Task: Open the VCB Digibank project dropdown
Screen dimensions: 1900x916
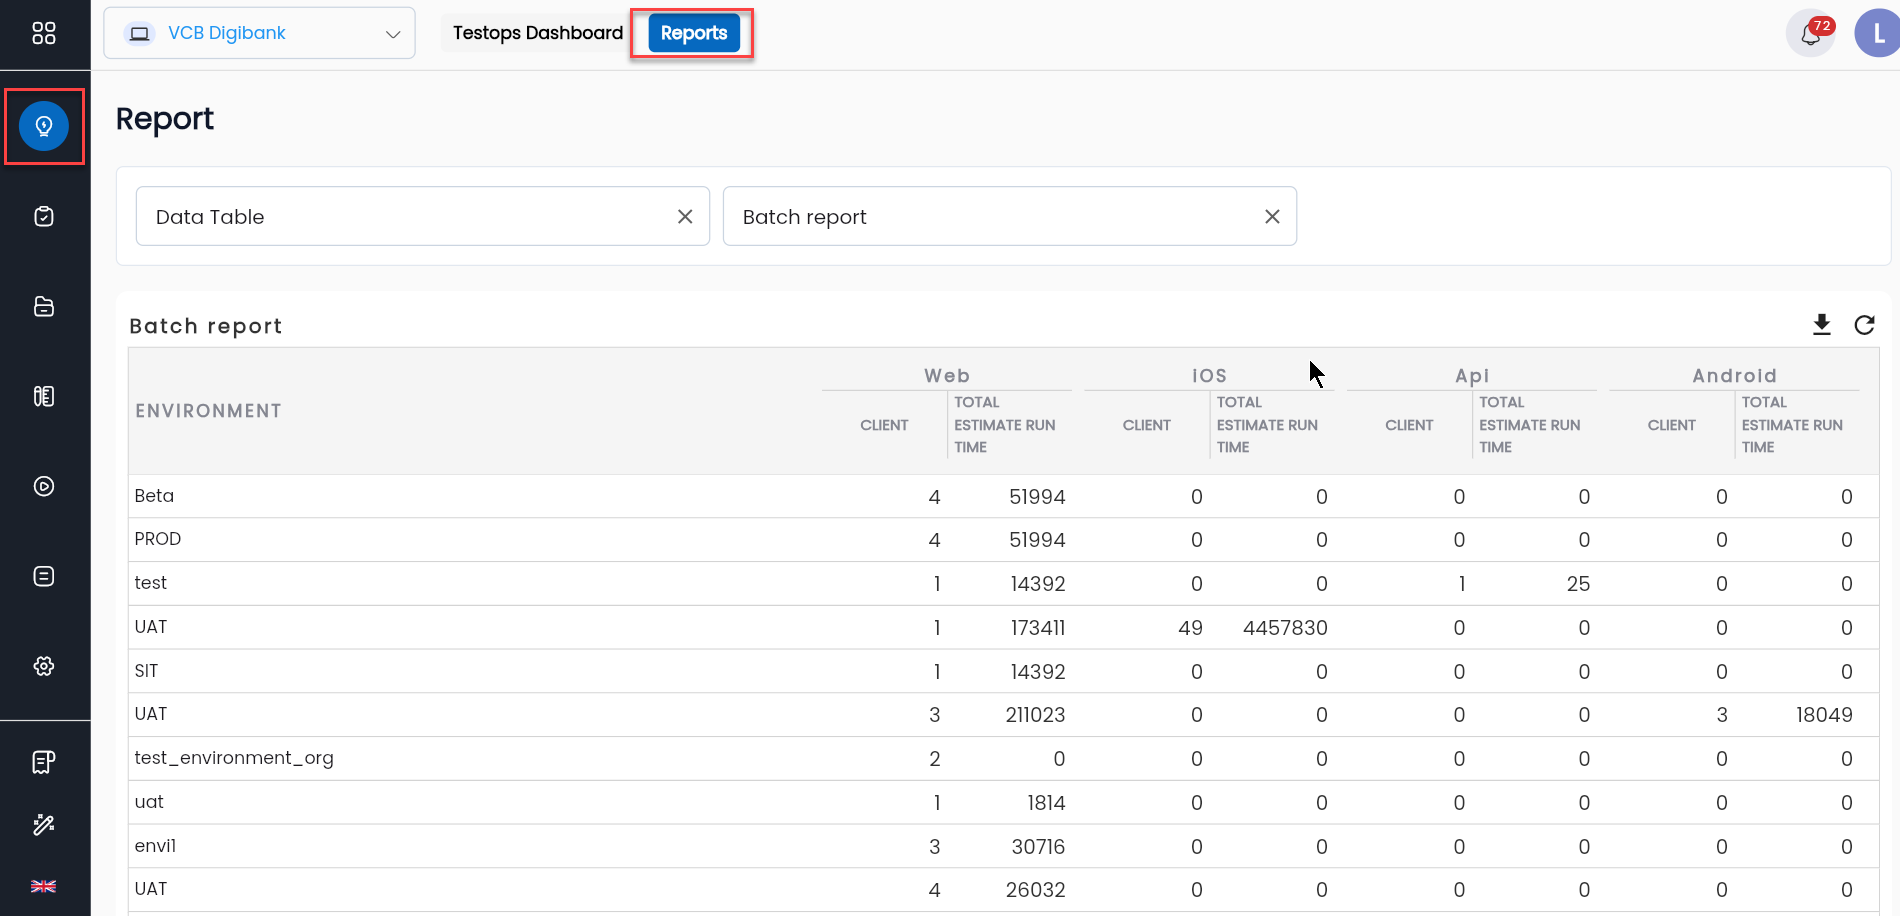Action: click(x=259, y=33)
